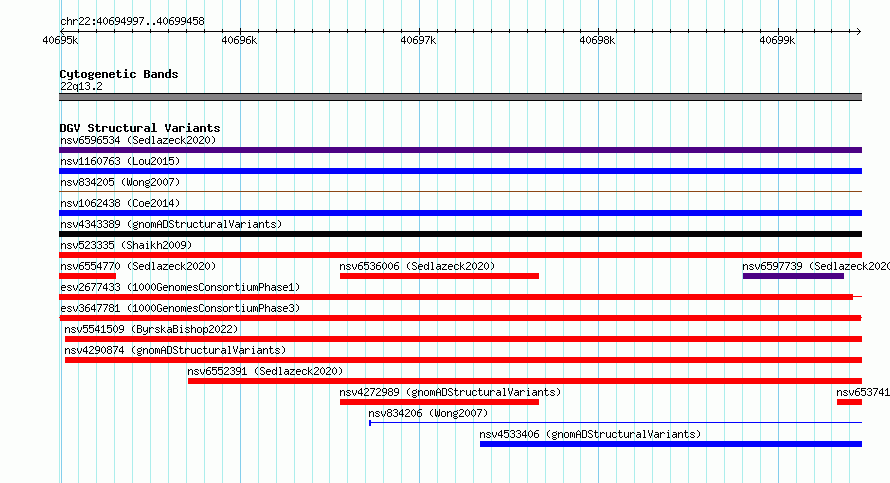Click esv3647781 1000GenomesConsortiumPhase3 label
Viewport: 890px width, 483px height.
tap(180, 308)
